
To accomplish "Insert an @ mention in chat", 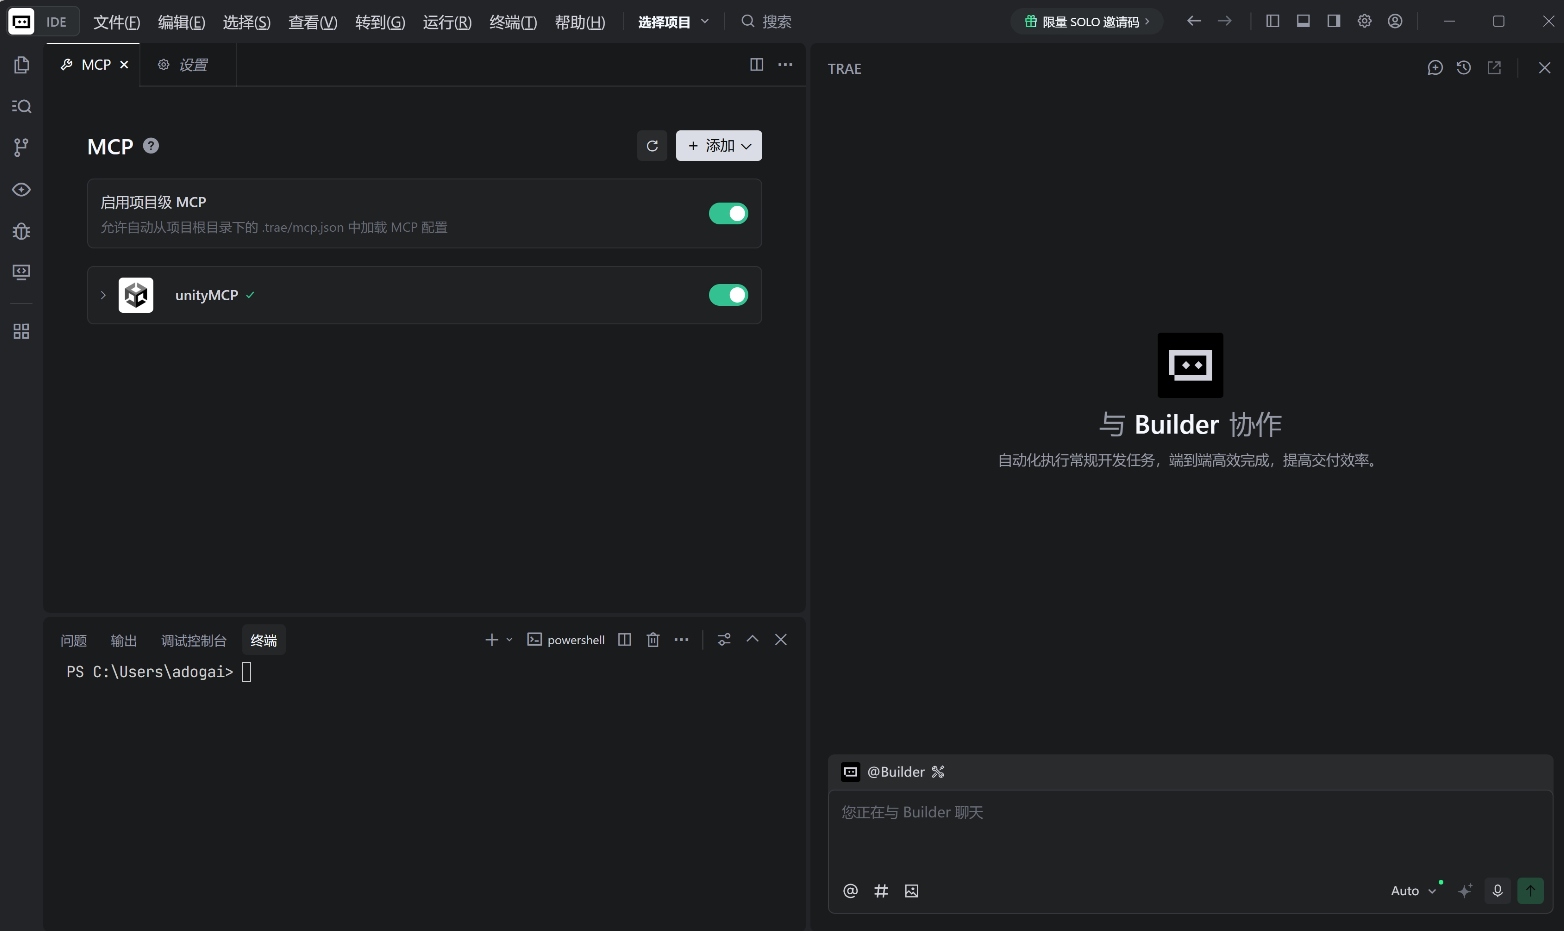I will click(x=851, y=891).
